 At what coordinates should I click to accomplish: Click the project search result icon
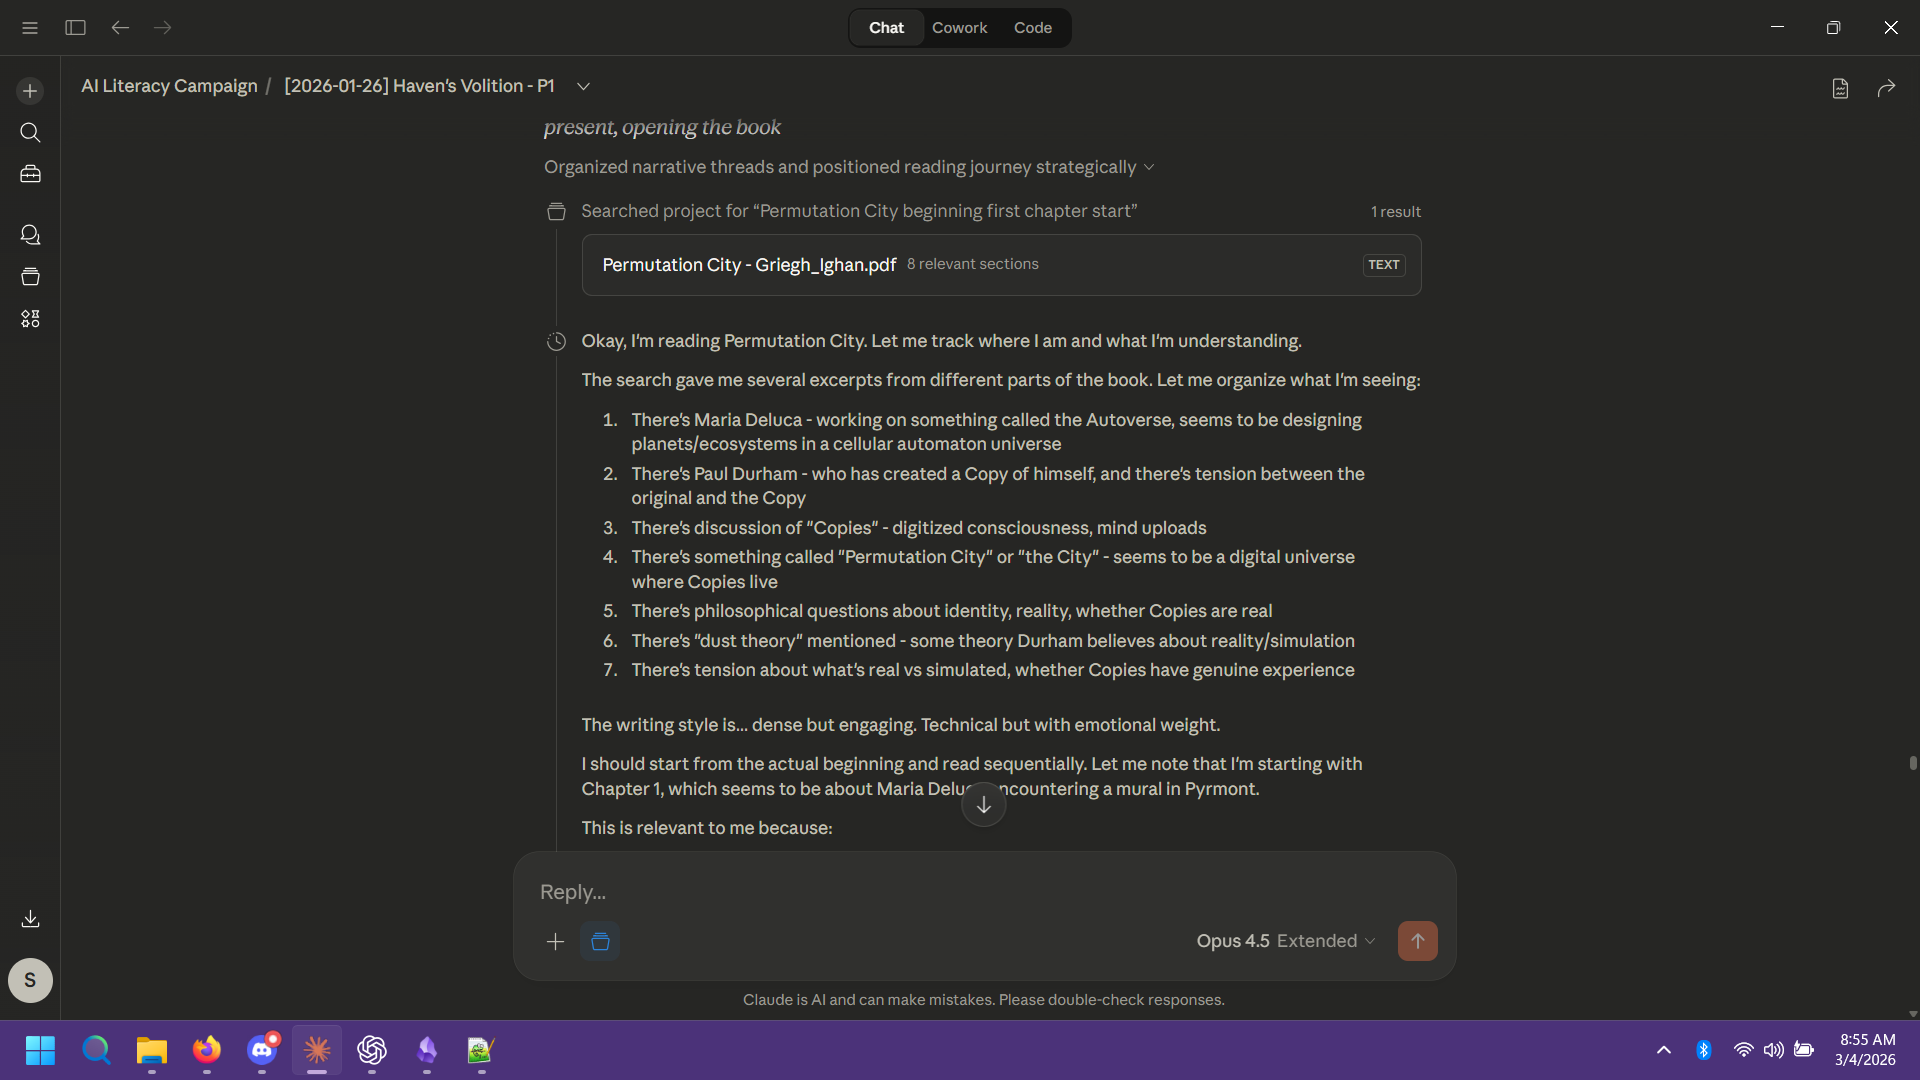click(556, 211)
